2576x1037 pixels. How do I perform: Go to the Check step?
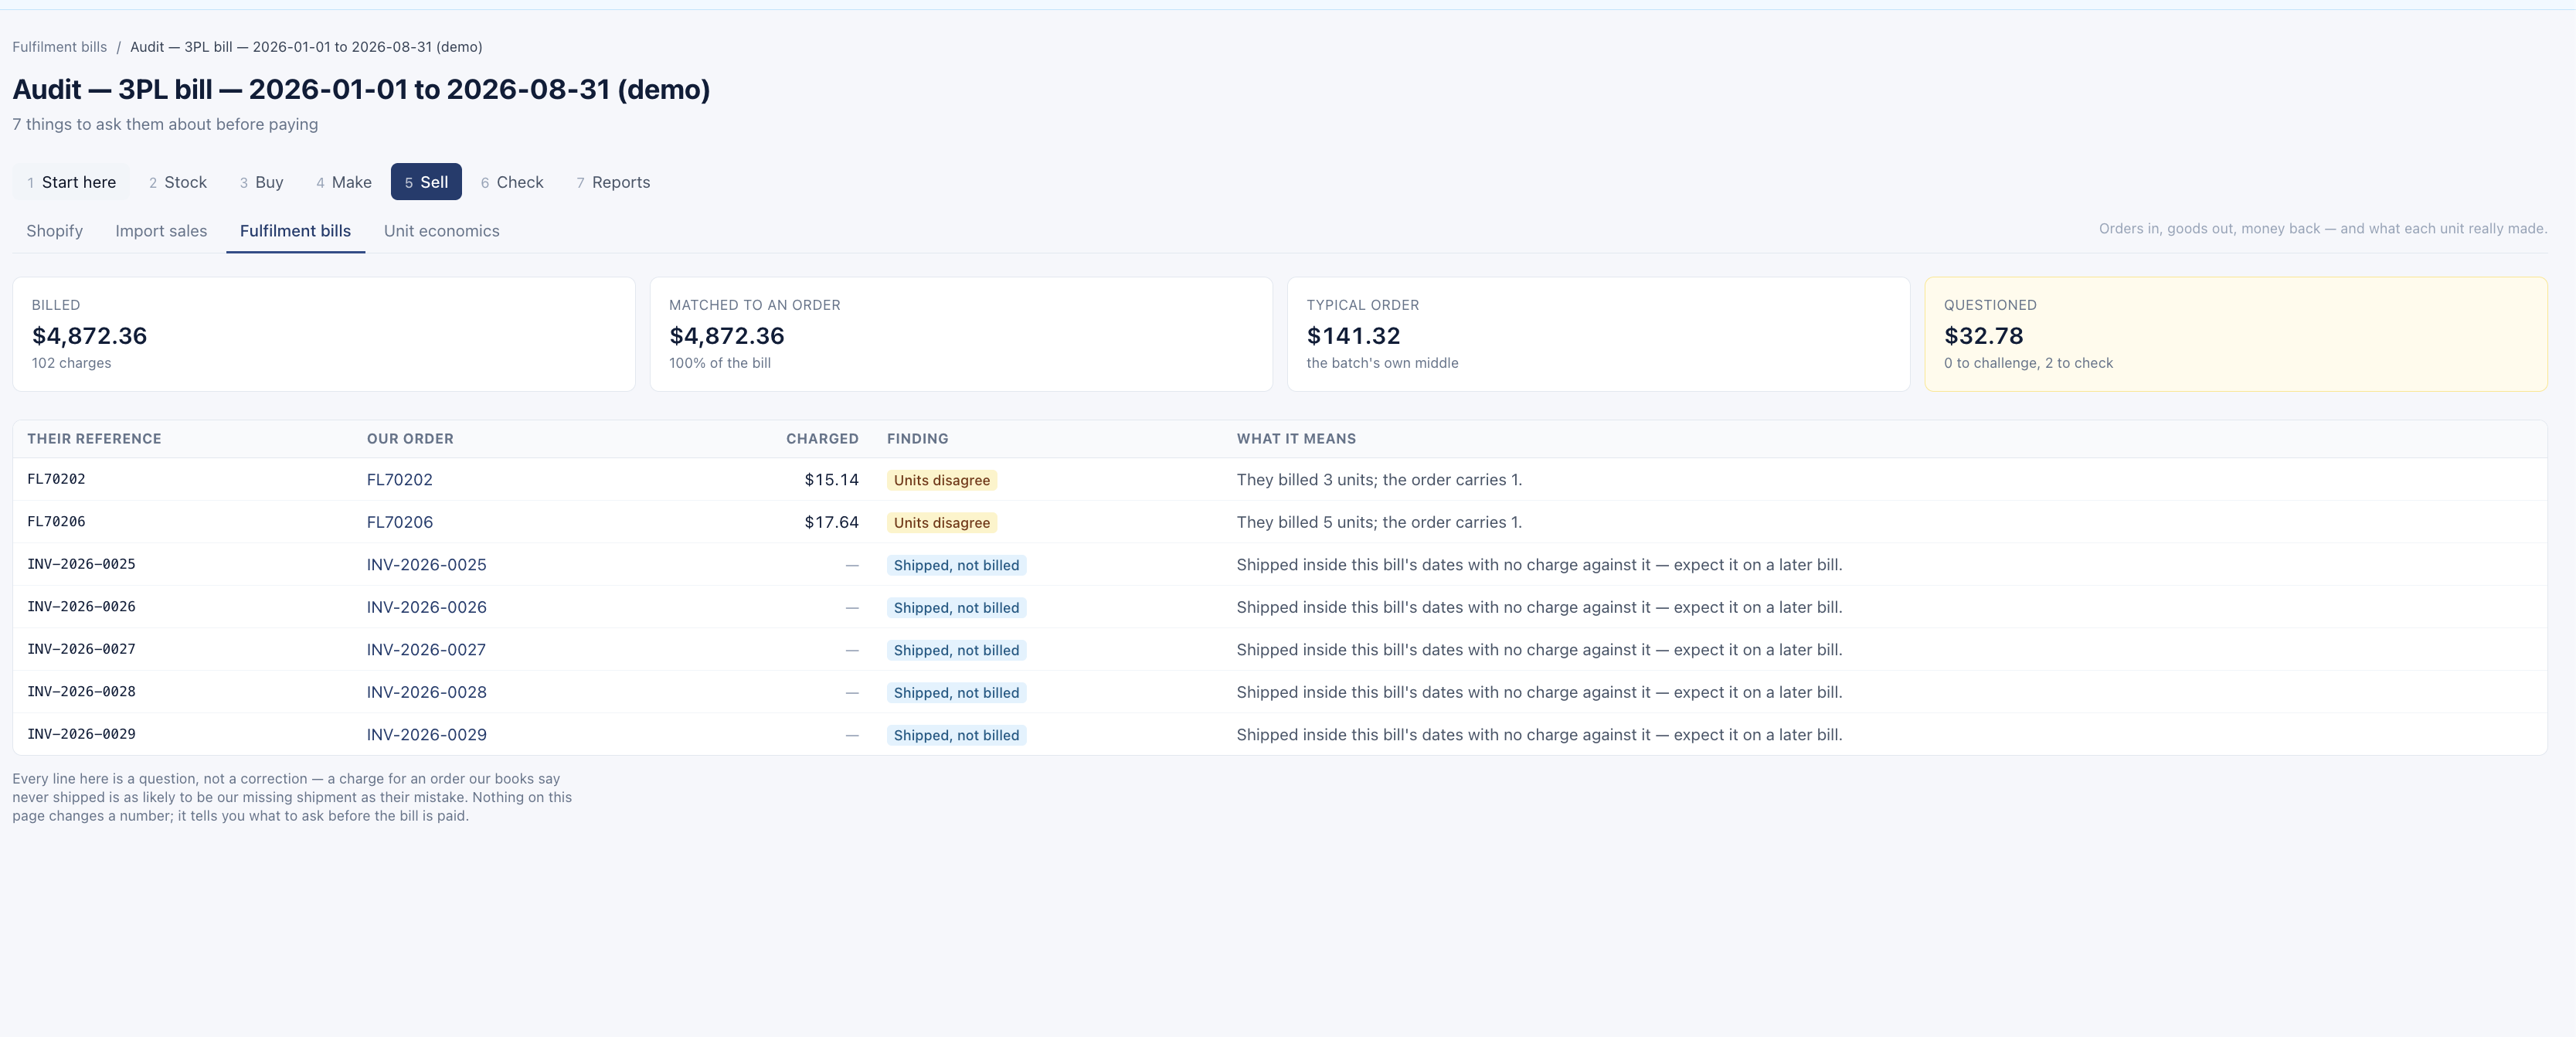click(x=512, y=182)
